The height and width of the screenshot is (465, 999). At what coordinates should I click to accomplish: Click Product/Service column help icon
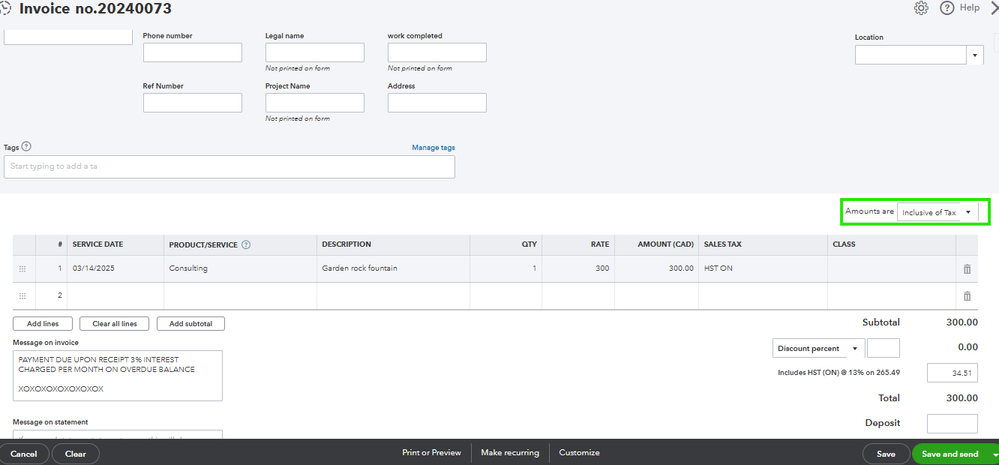click(246, 244)
